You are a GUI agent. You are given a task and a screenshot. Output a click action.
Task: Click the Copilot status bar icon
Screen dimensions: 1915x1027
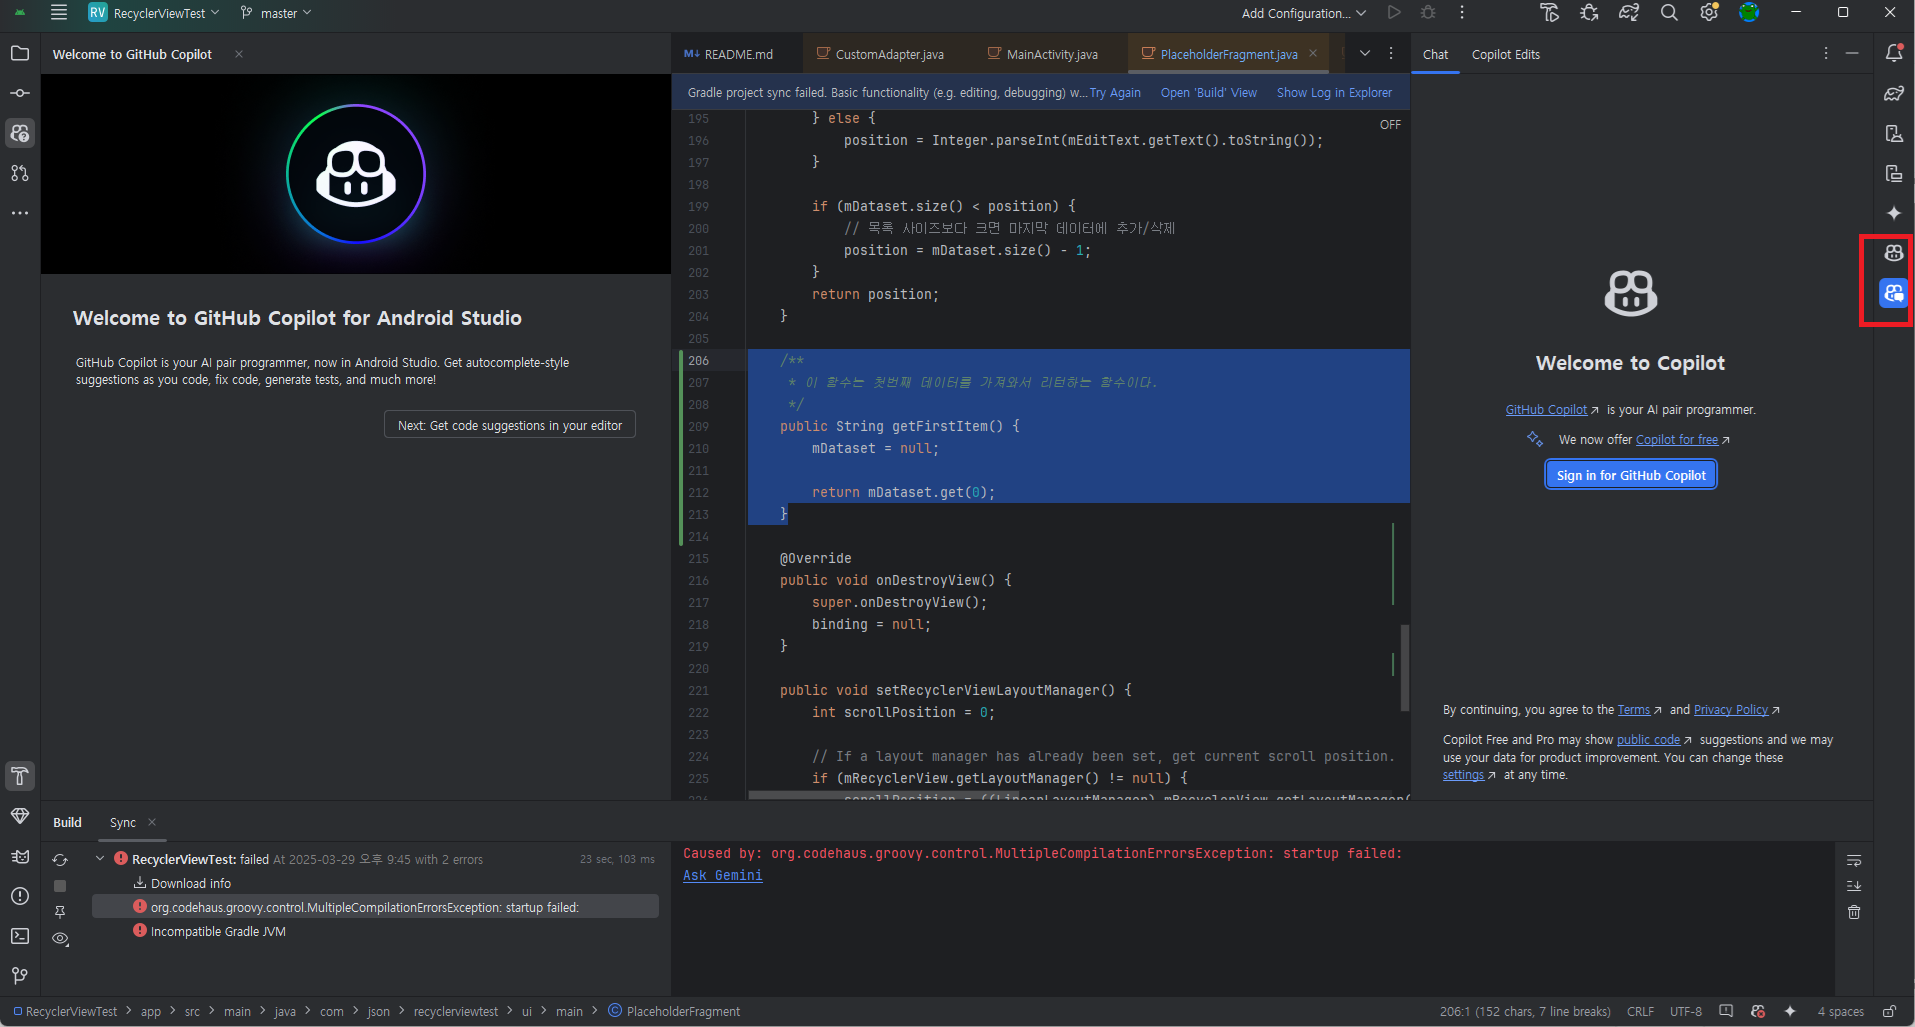coord(1758,1011)
